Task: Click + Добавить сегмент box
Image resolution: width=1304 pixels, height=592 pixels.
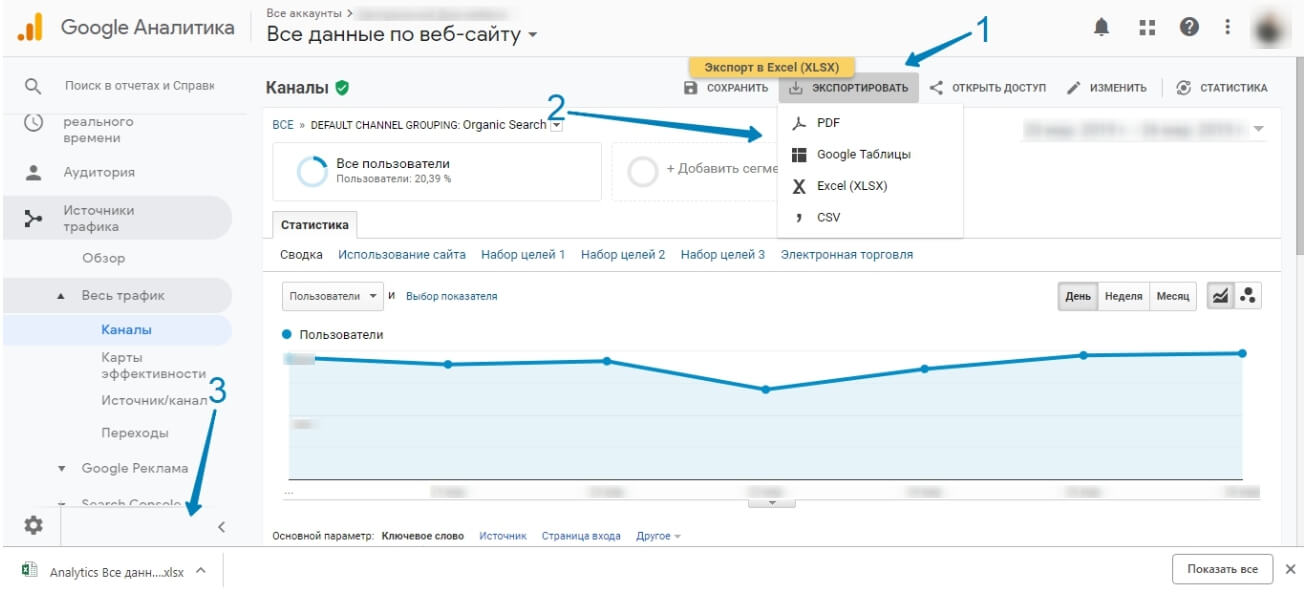Action: (695, 171)
